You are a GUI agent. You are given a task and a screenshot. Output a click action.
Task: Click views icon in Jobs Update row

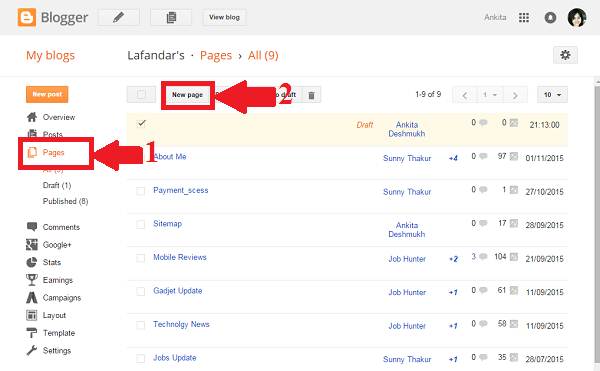click(514, 357)
